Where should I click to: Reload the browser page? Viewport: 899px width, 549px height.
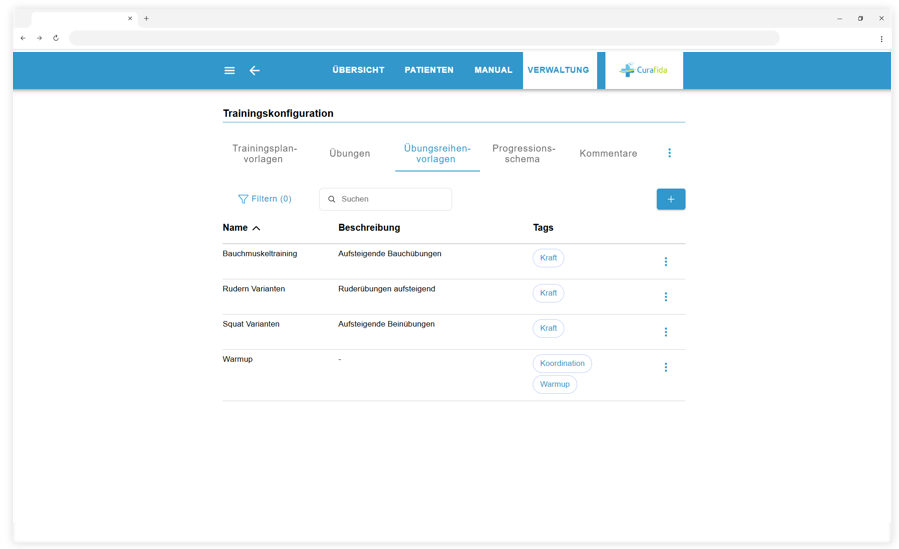point(56,38)
